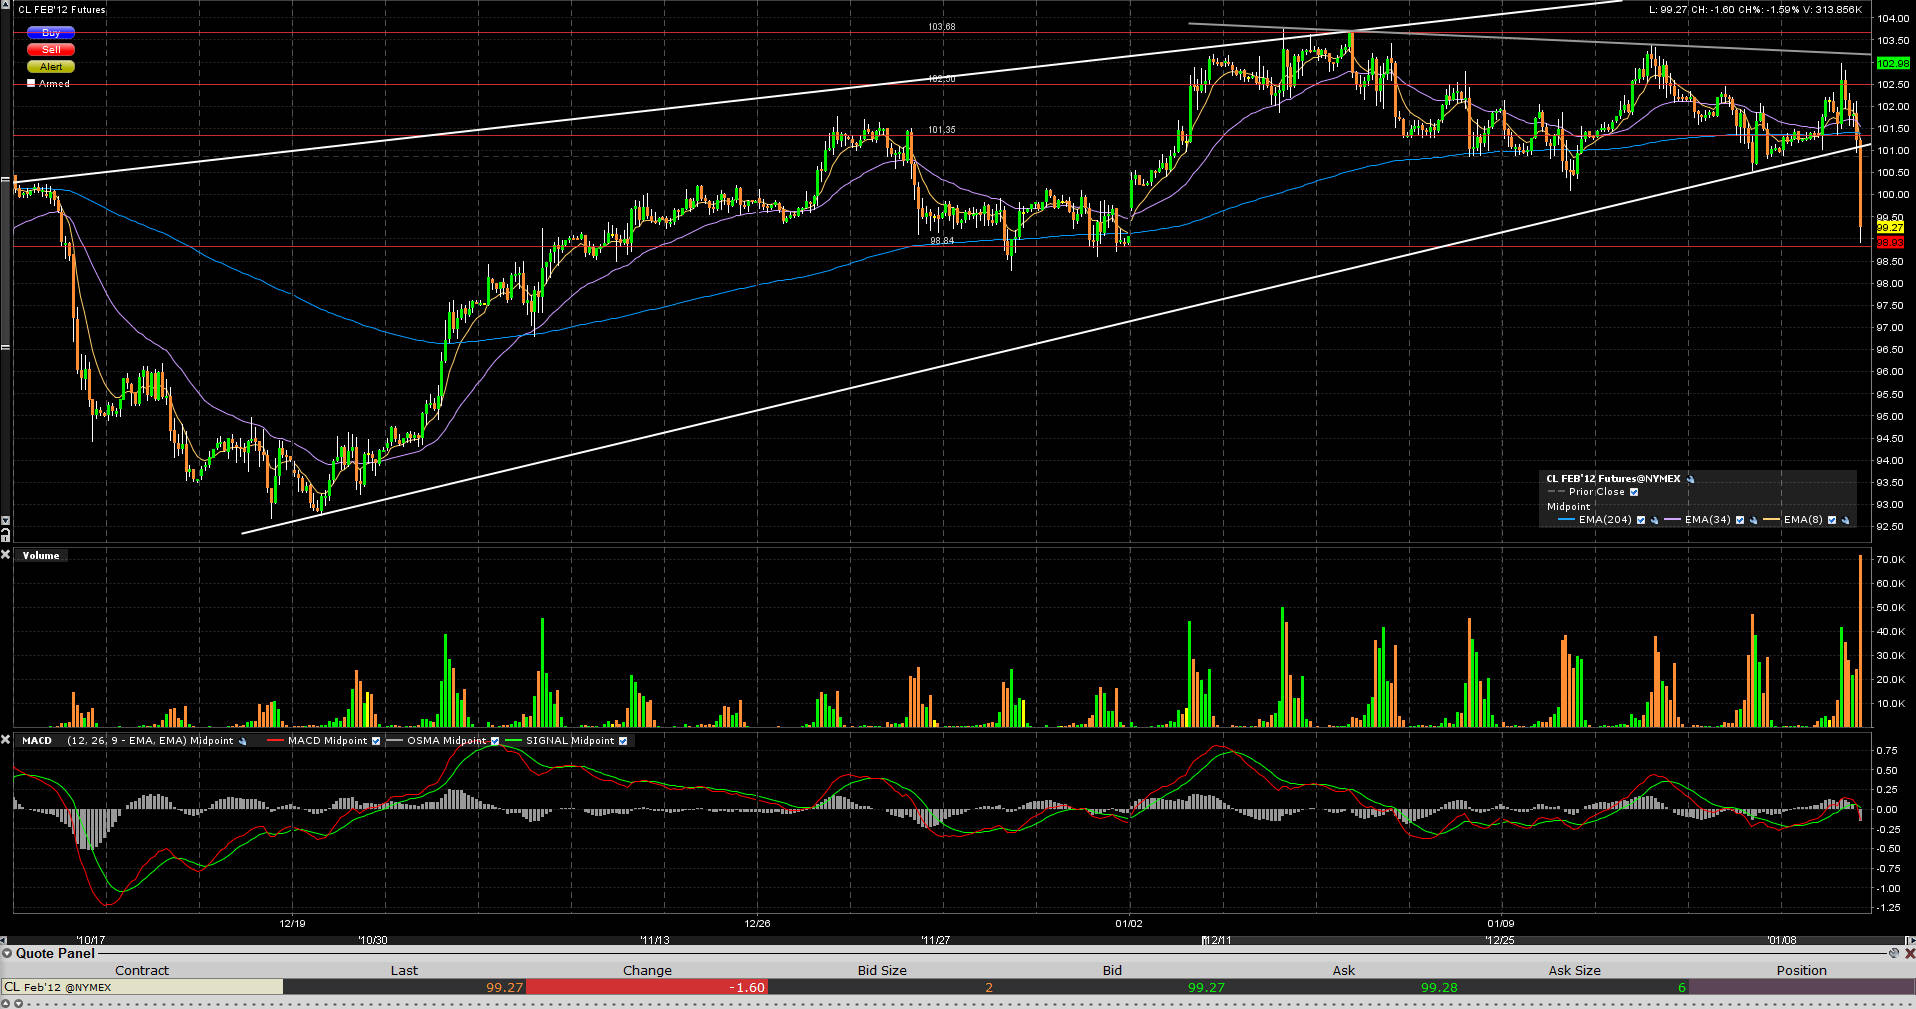Click the red MACD Midpoint line swatch
Image resolution: width=1916 pixels, height=1009 pixels.
click(x=275, y=741)
